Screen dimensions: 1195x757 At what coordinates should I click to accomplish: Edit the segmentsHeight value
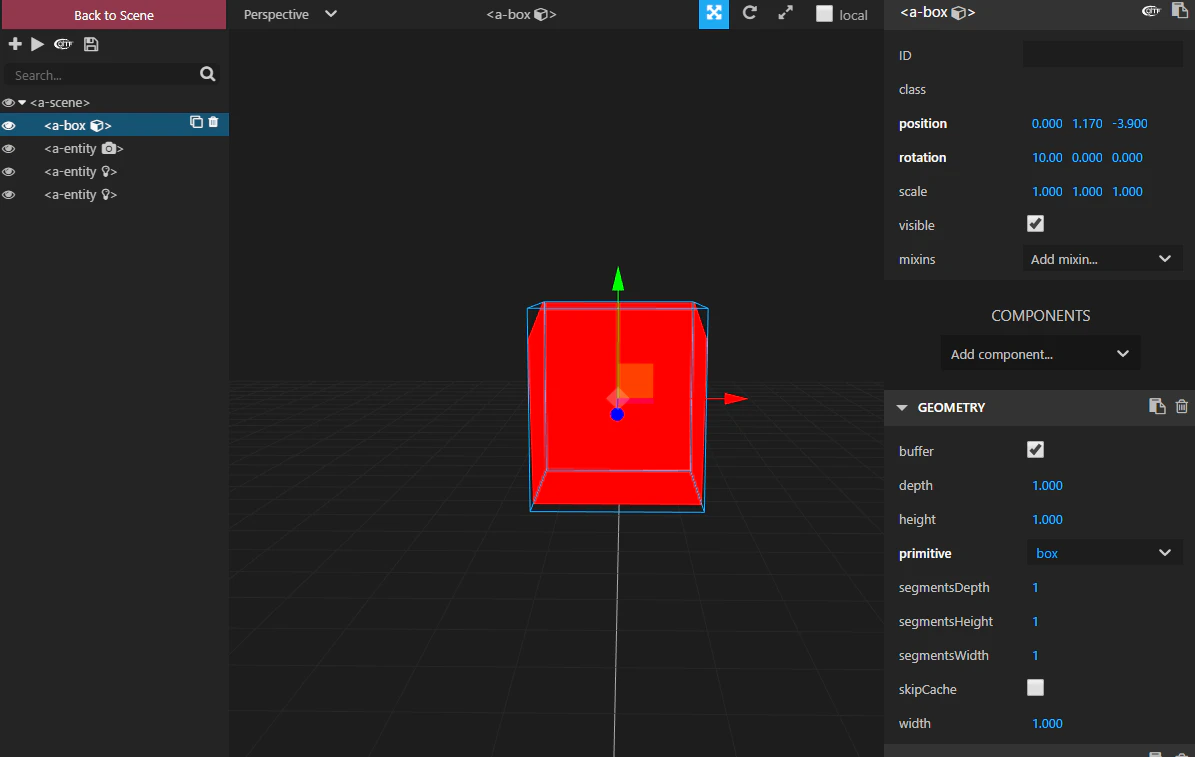pos(1035,621)
